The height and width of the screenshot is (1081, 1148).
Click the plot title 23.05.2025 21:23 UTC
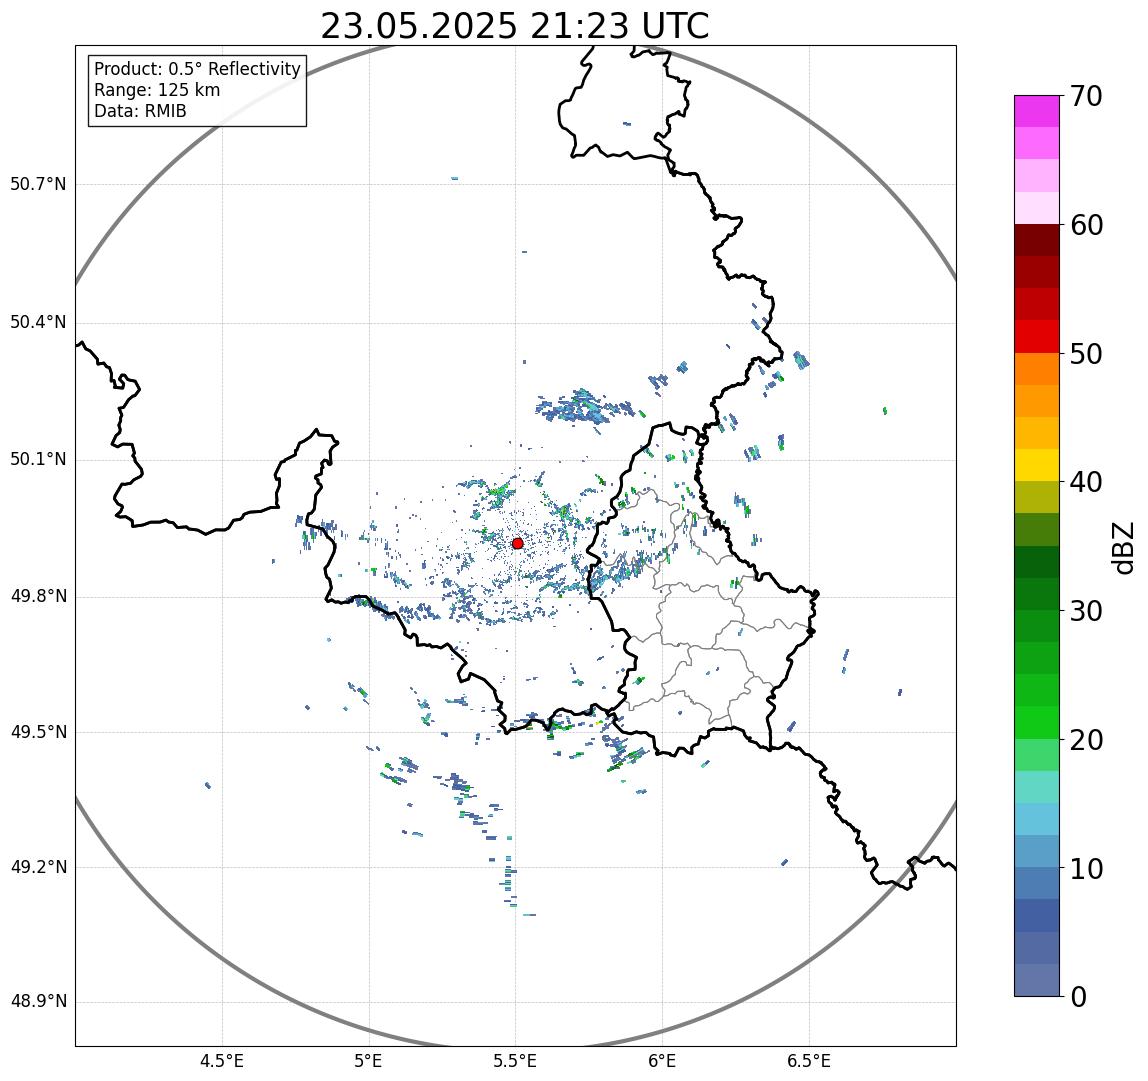coord(515,27)
